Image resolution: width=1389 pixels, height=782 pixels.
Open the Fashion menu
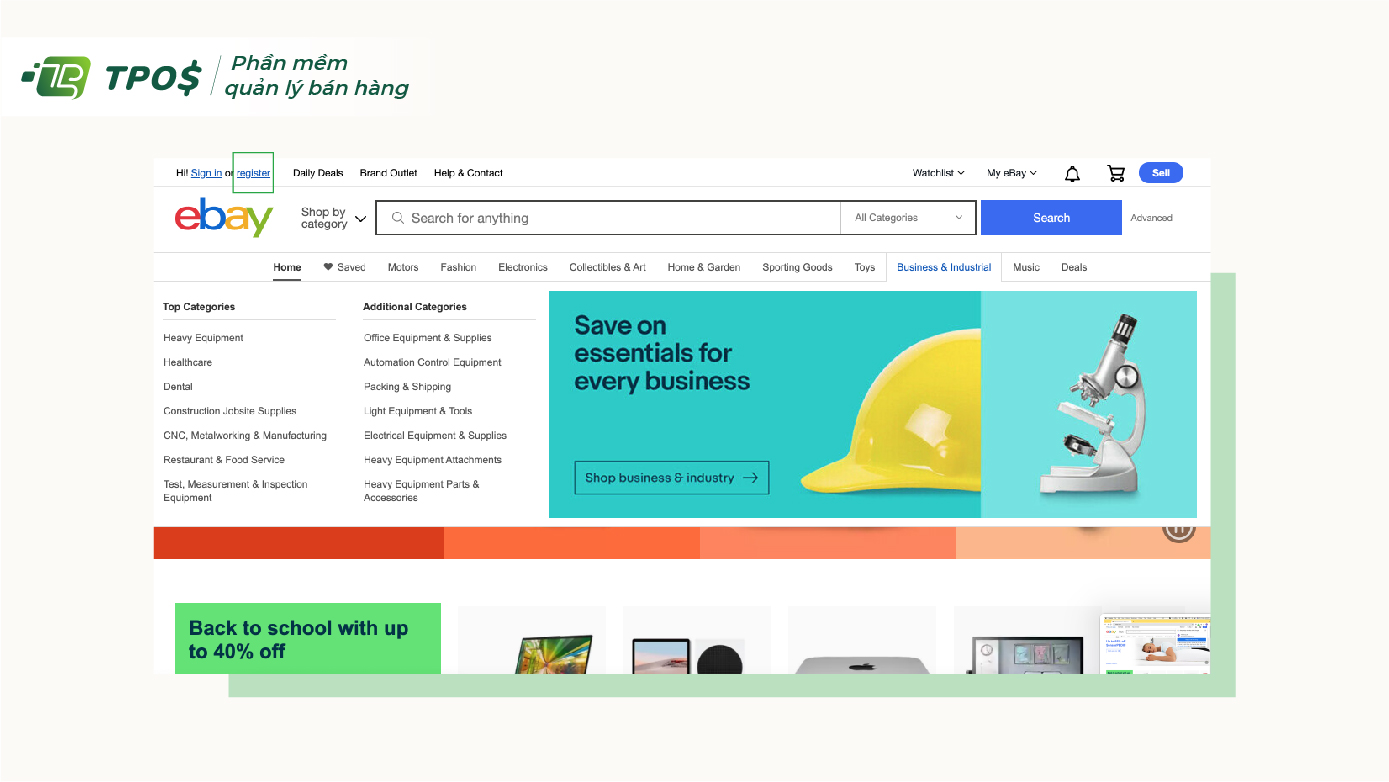click(458, 267)
